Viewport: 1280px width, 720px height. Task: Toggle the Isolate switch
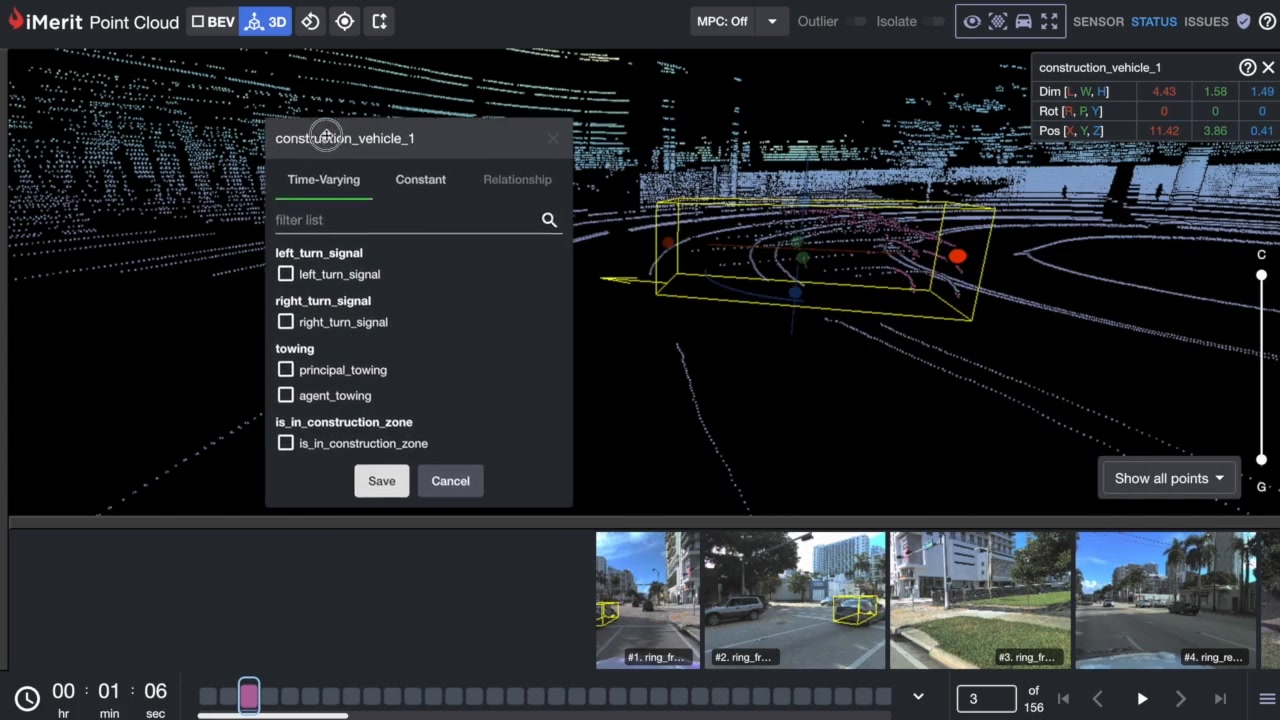point(934,21)
